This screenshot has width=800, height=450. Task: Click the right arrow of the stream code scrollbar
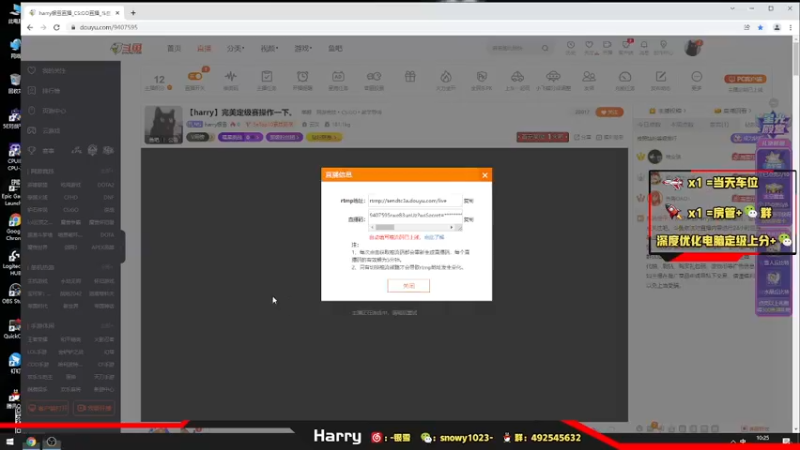click(452, 227)
